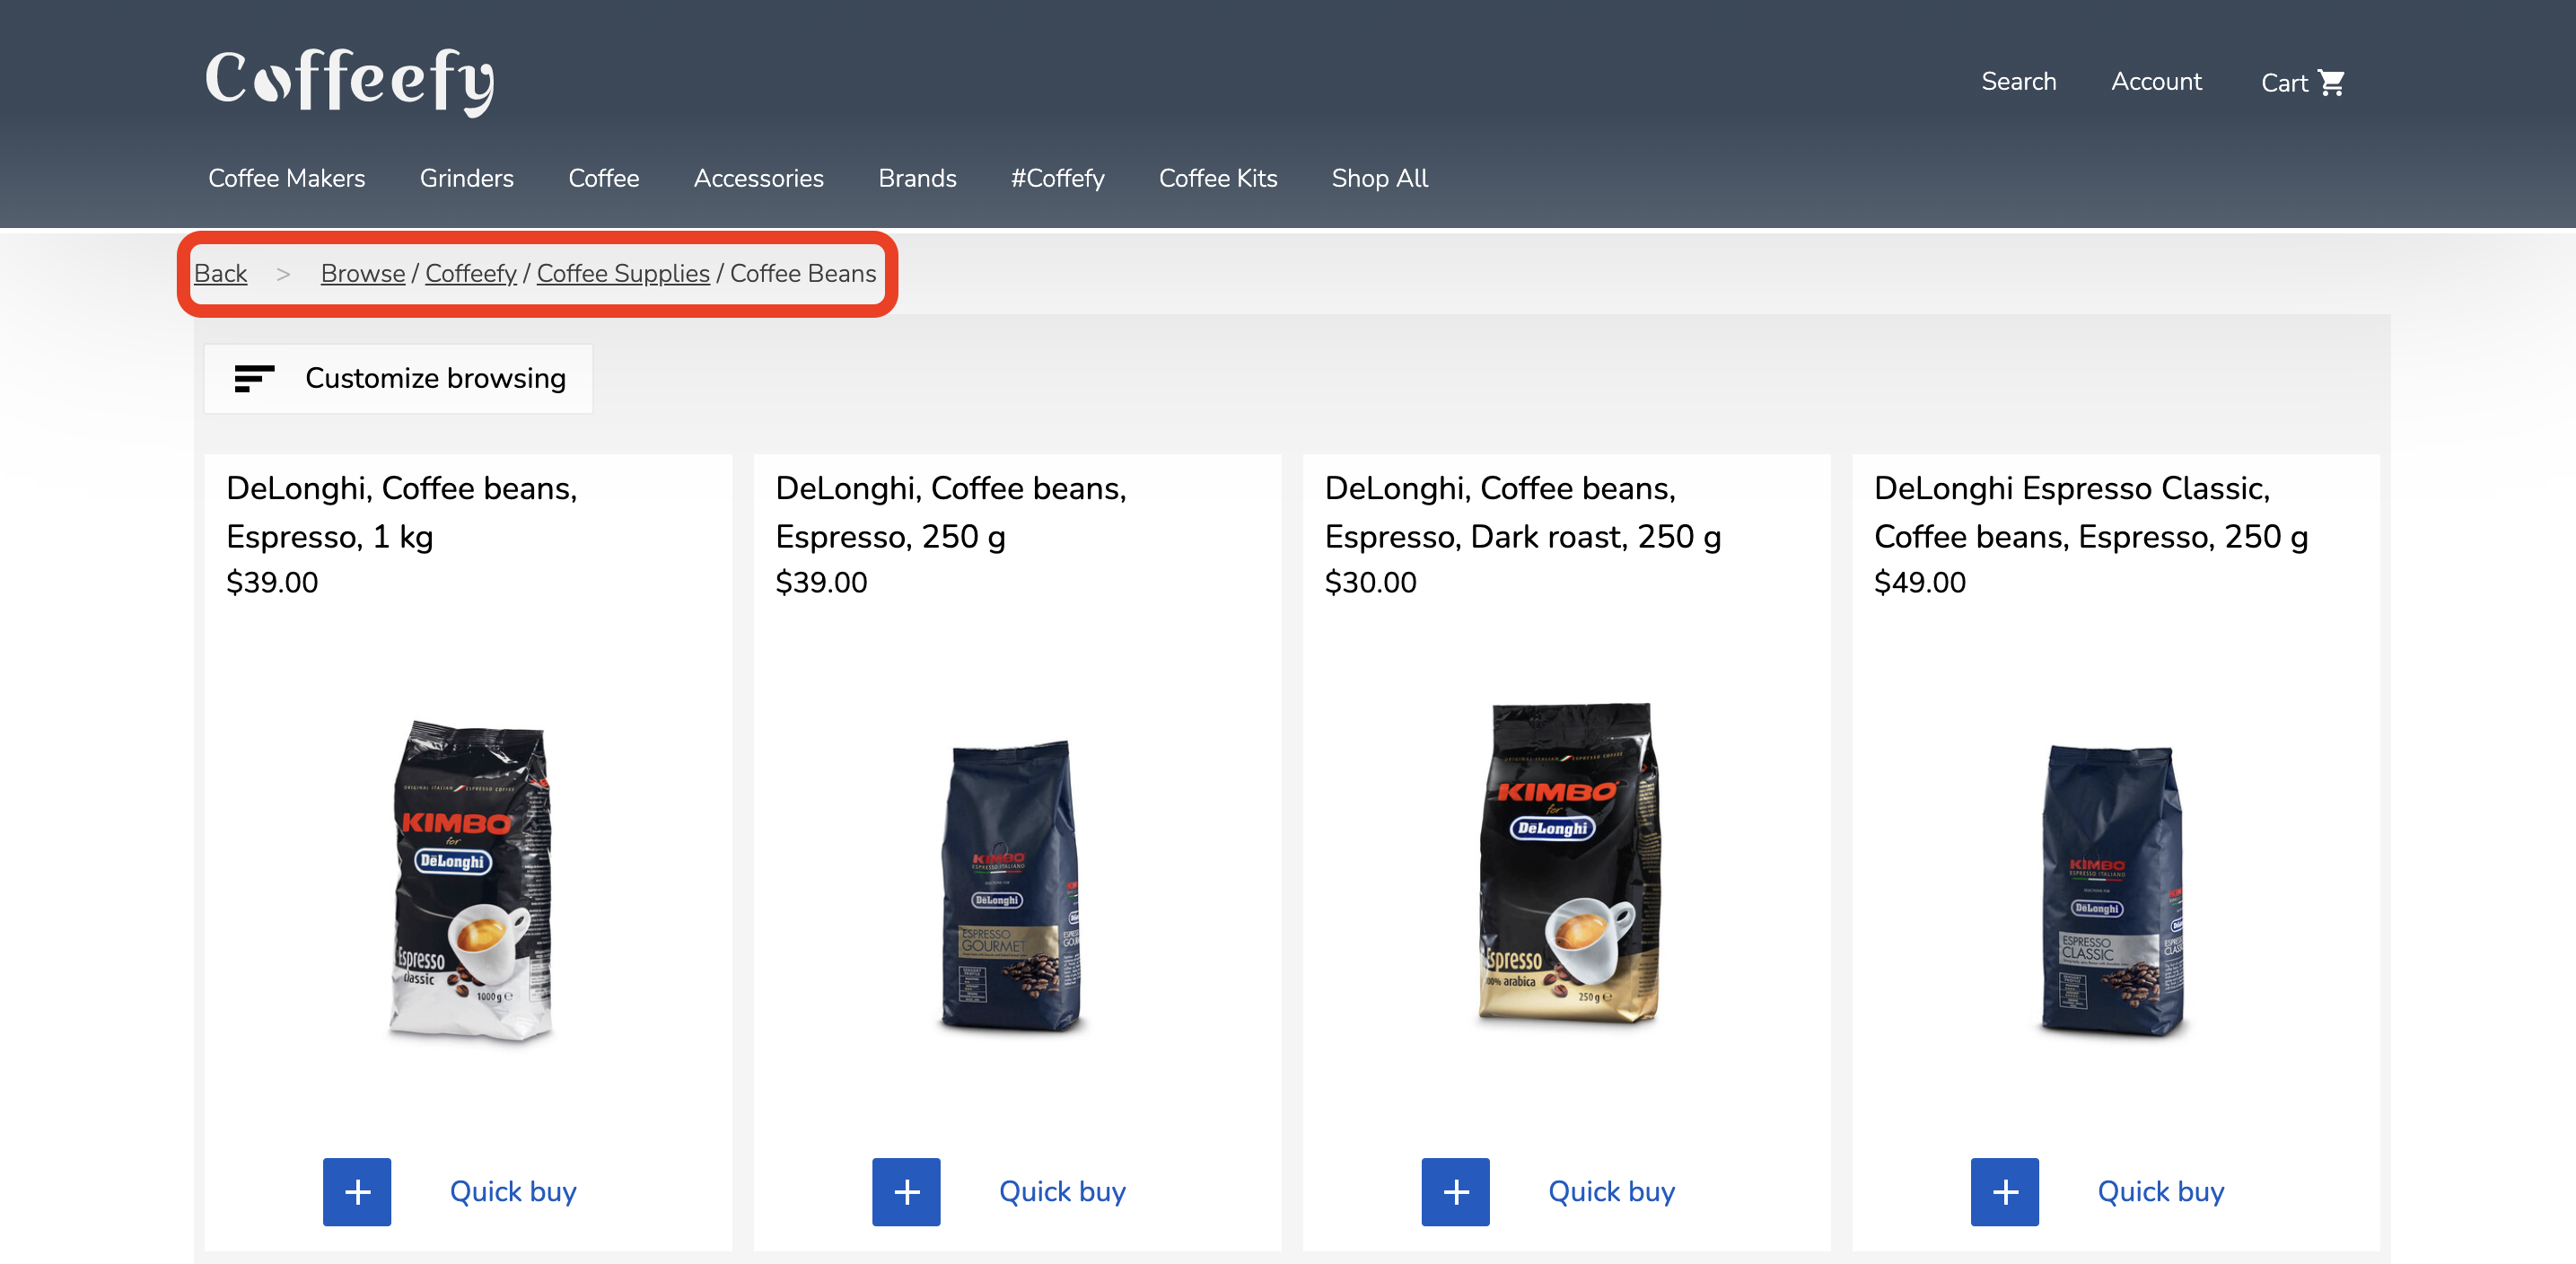
Task: Open the Kimbo Espresso 1 kg bag image
Action: [469, 881]
